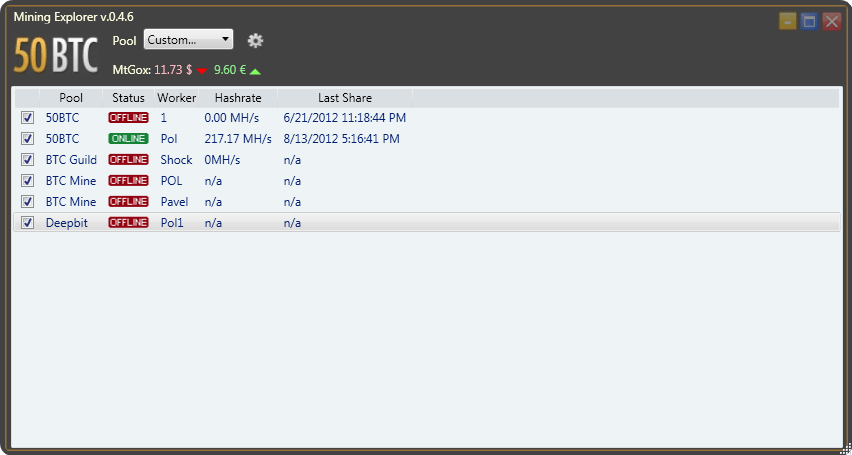Click the Status column header
Image resolution: width=852 pixels, height=455 pixels.
[128, 98]
